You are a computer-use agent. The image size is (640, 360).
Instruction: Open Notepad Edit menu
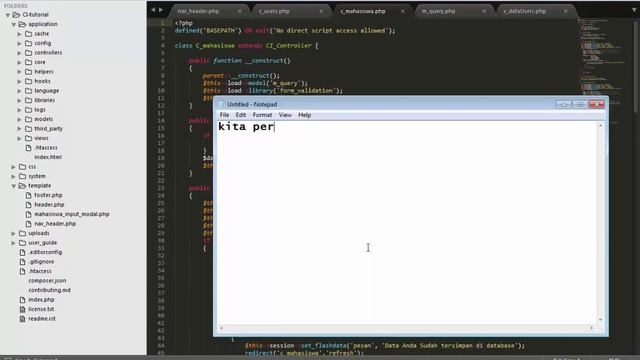tap(241, 115)
